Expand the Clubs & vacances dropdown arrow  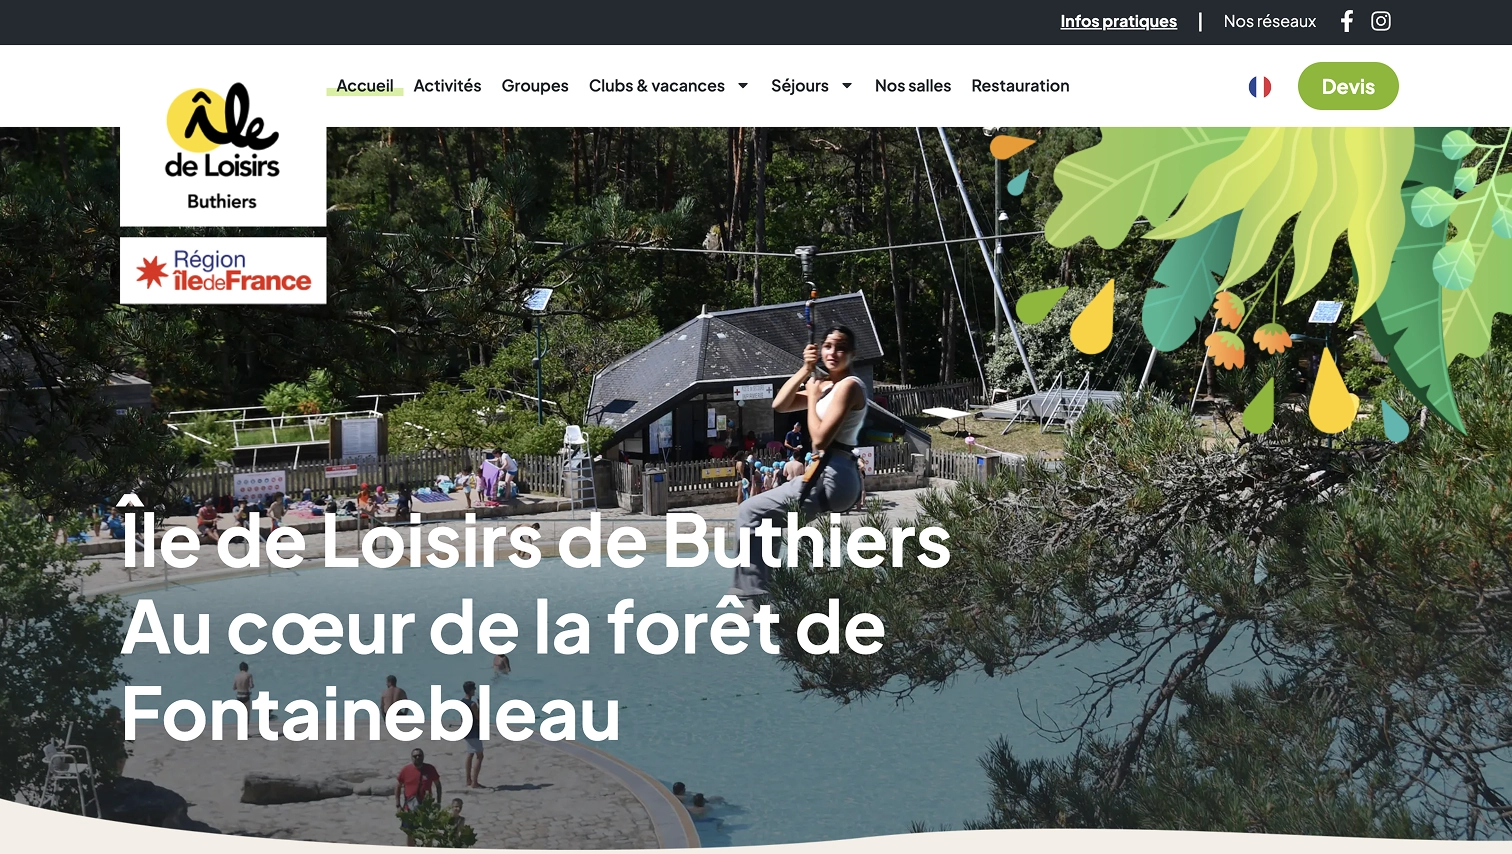743,86
